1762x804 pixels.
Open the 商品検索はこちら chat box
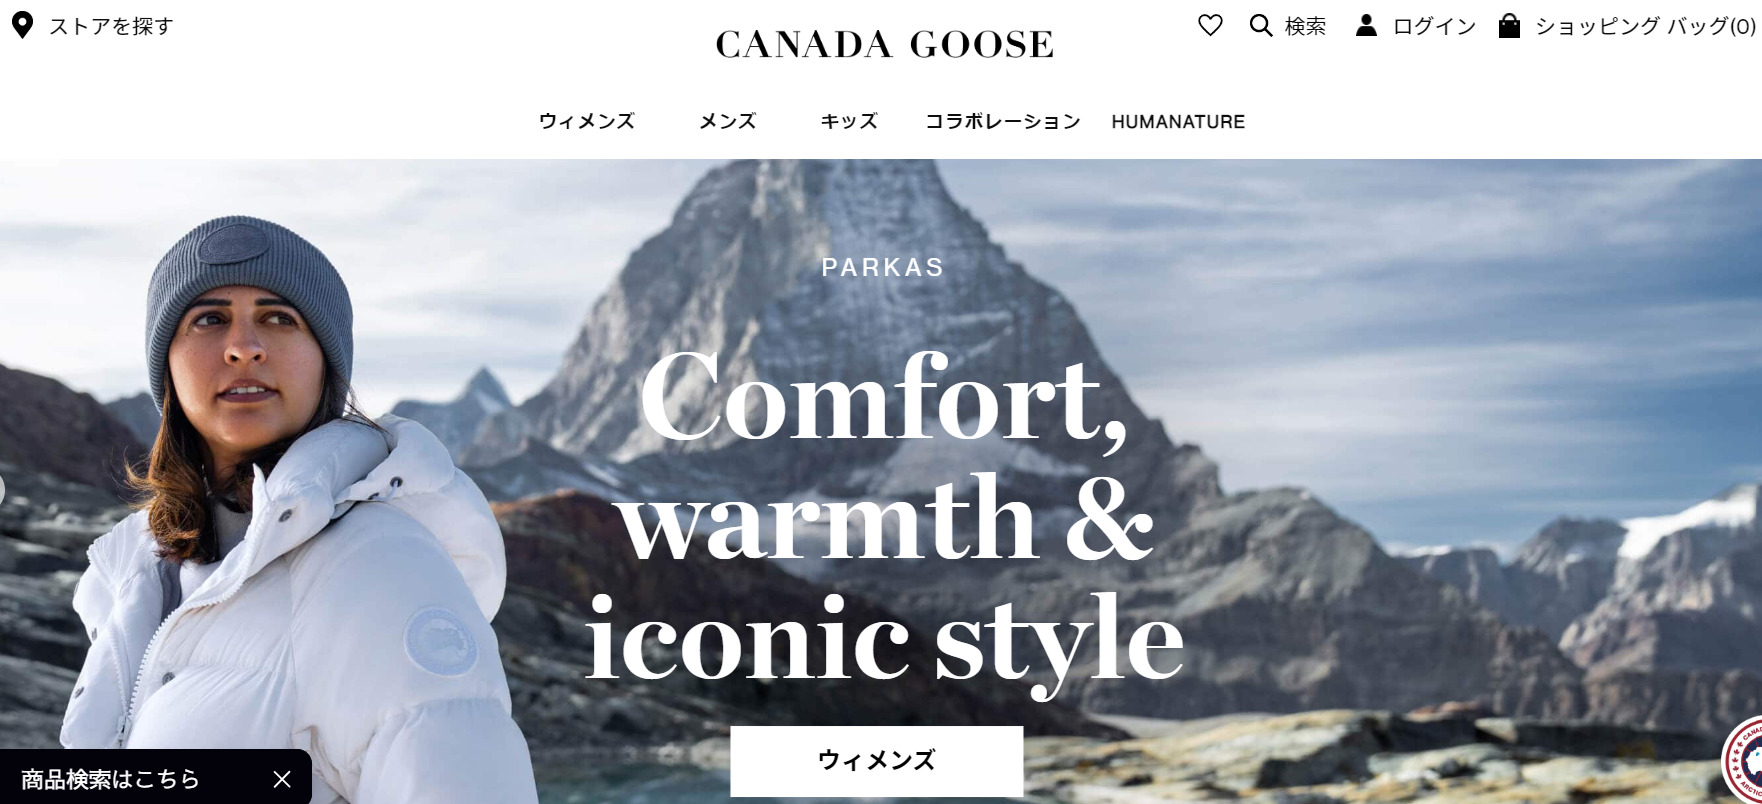[111, 779]
